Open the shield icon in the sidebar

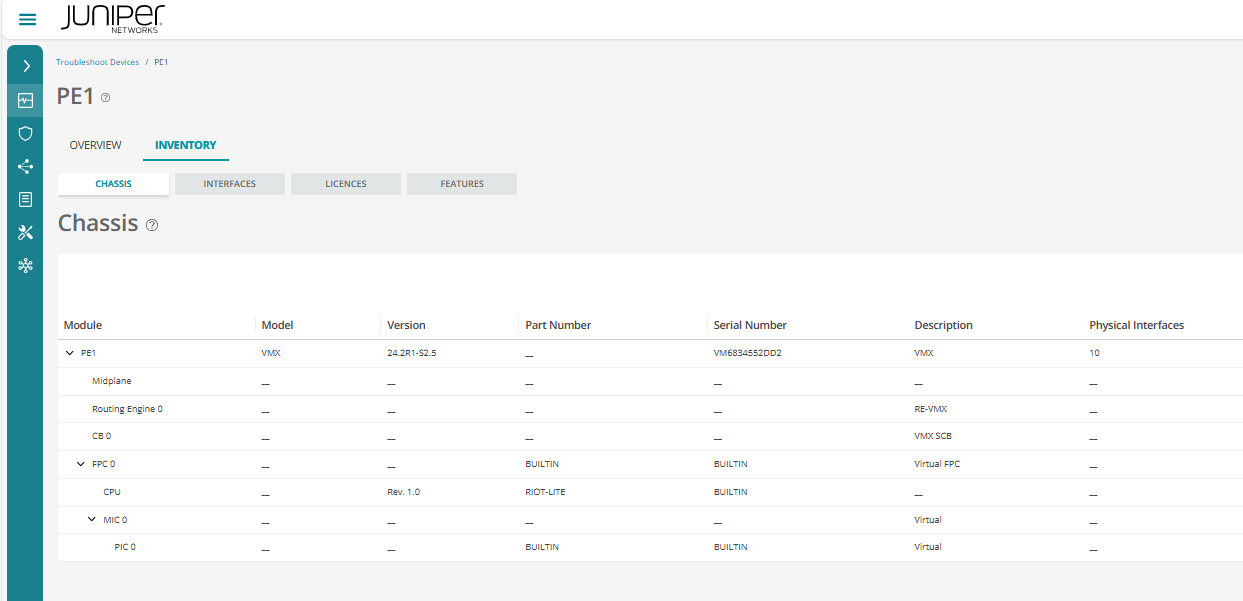point(26,133)
